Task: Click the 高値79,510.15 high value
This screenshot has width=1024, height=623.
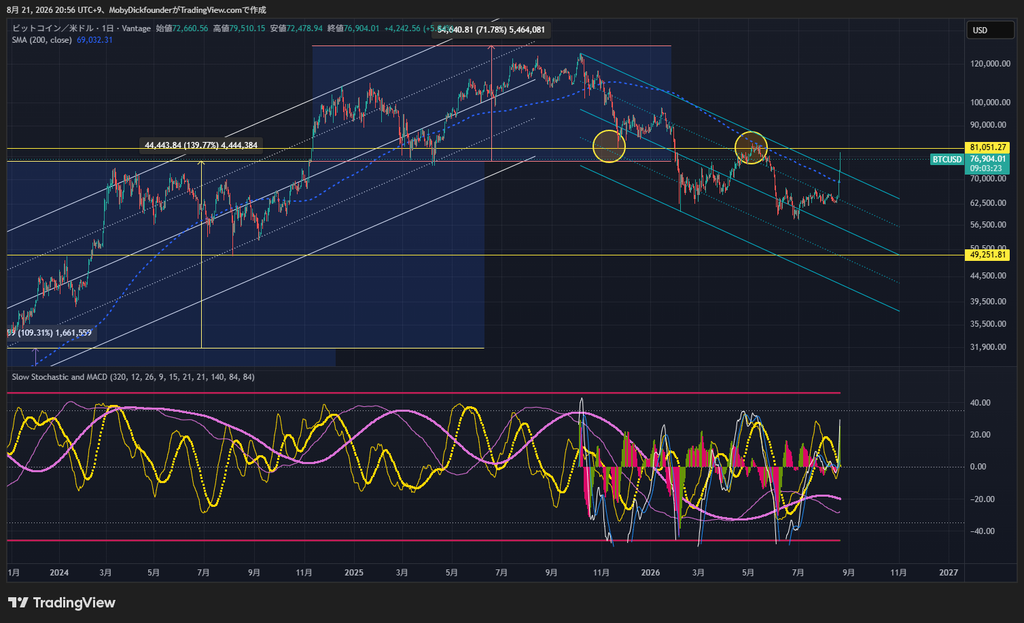Action: (x=239, y=29)
